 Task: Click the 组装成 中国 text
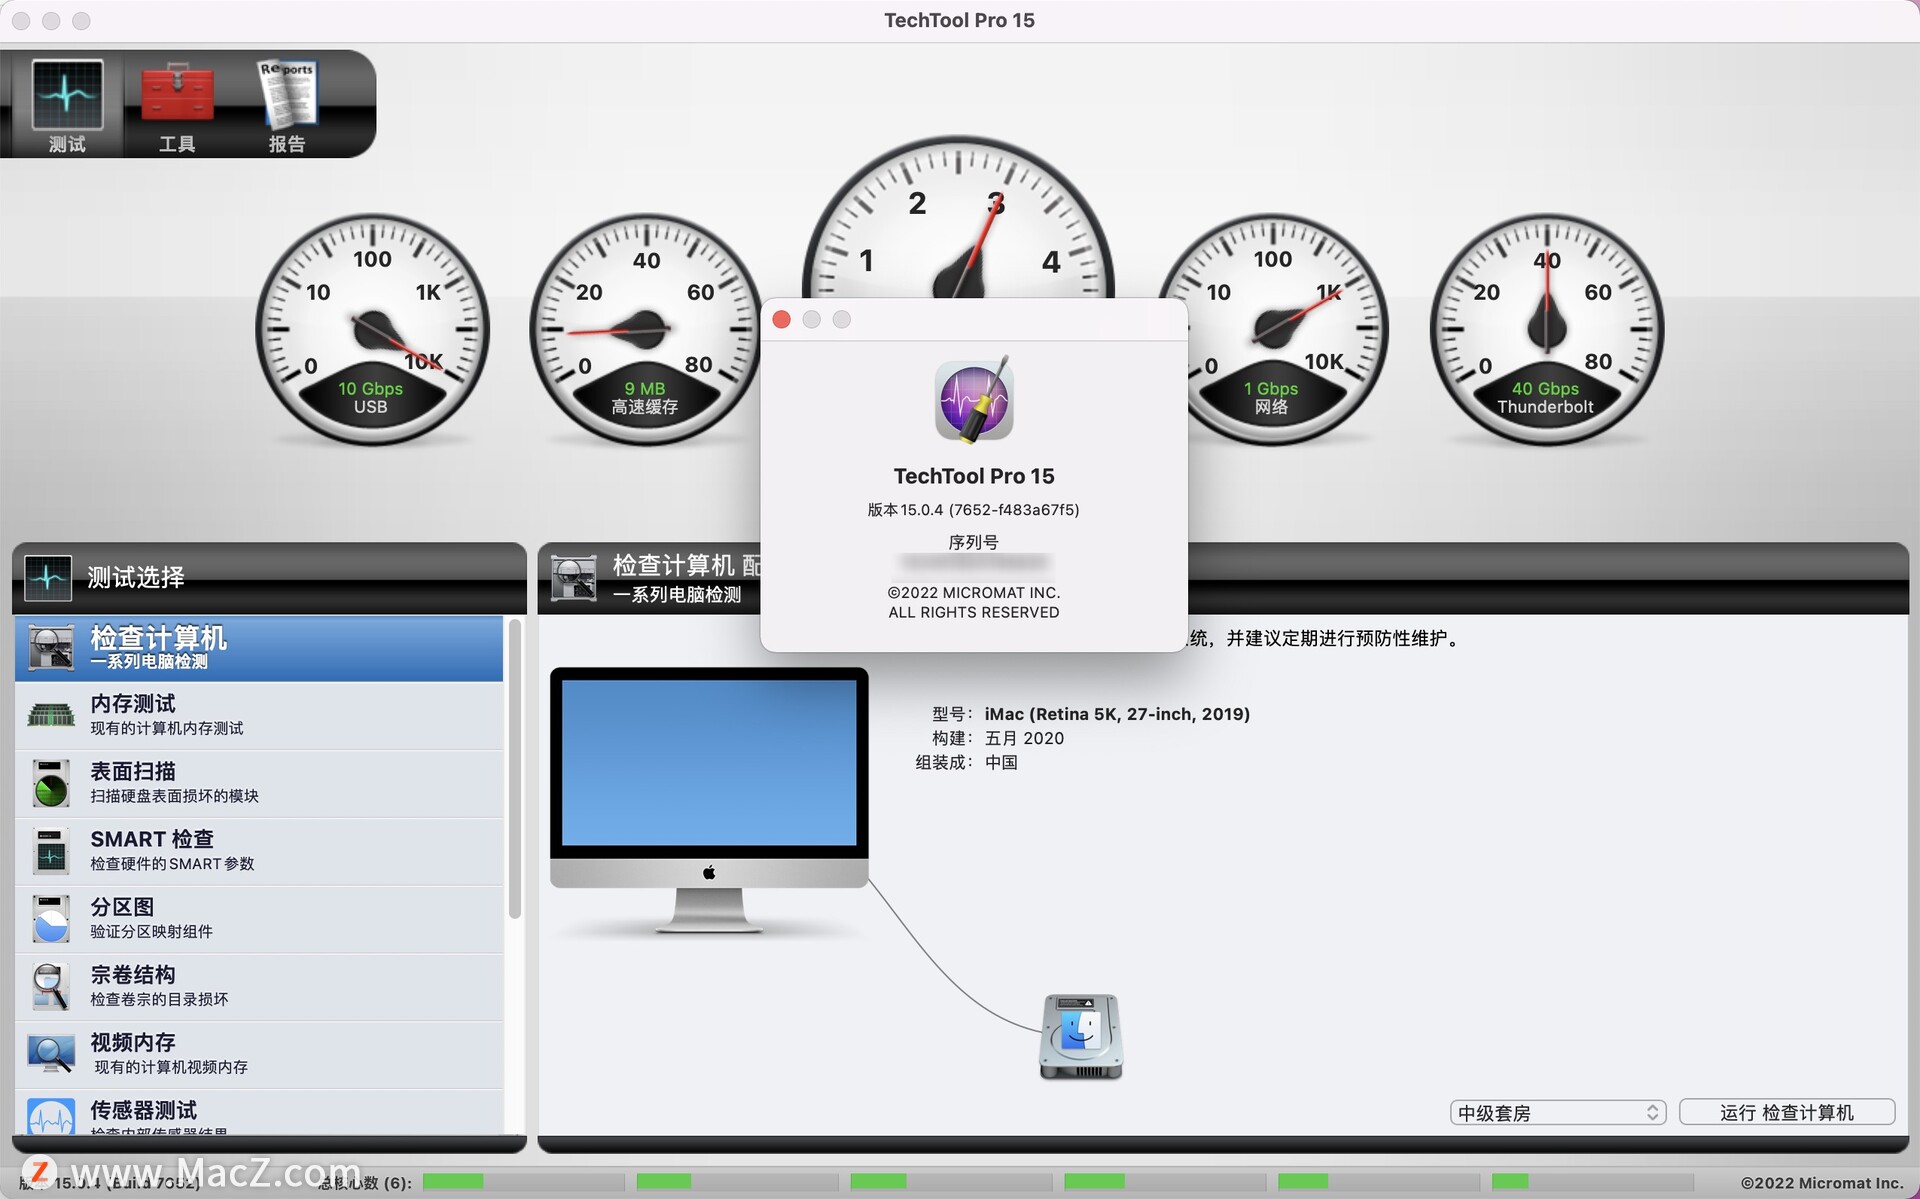click(x=966, y=762)
